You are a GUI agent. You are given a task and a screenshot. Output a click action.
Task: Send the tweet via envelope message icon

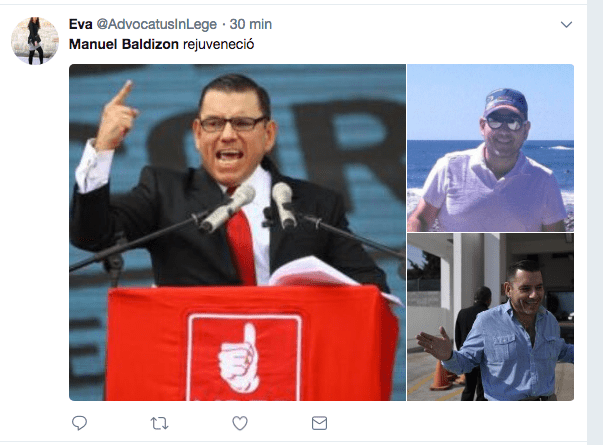pos(319,423)
